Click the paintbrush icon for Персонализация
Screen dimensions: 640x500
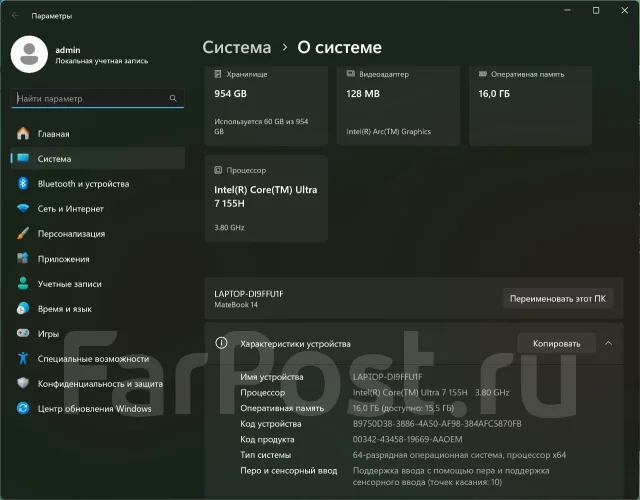(x=23, y=233)
